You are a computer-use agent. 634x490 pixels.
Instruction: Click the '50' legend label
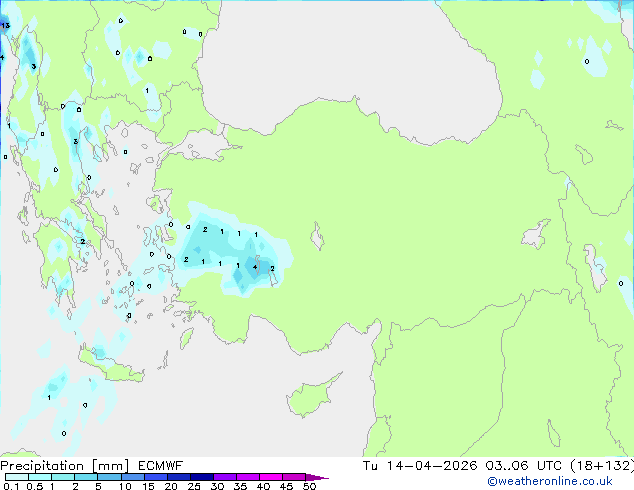309,486
